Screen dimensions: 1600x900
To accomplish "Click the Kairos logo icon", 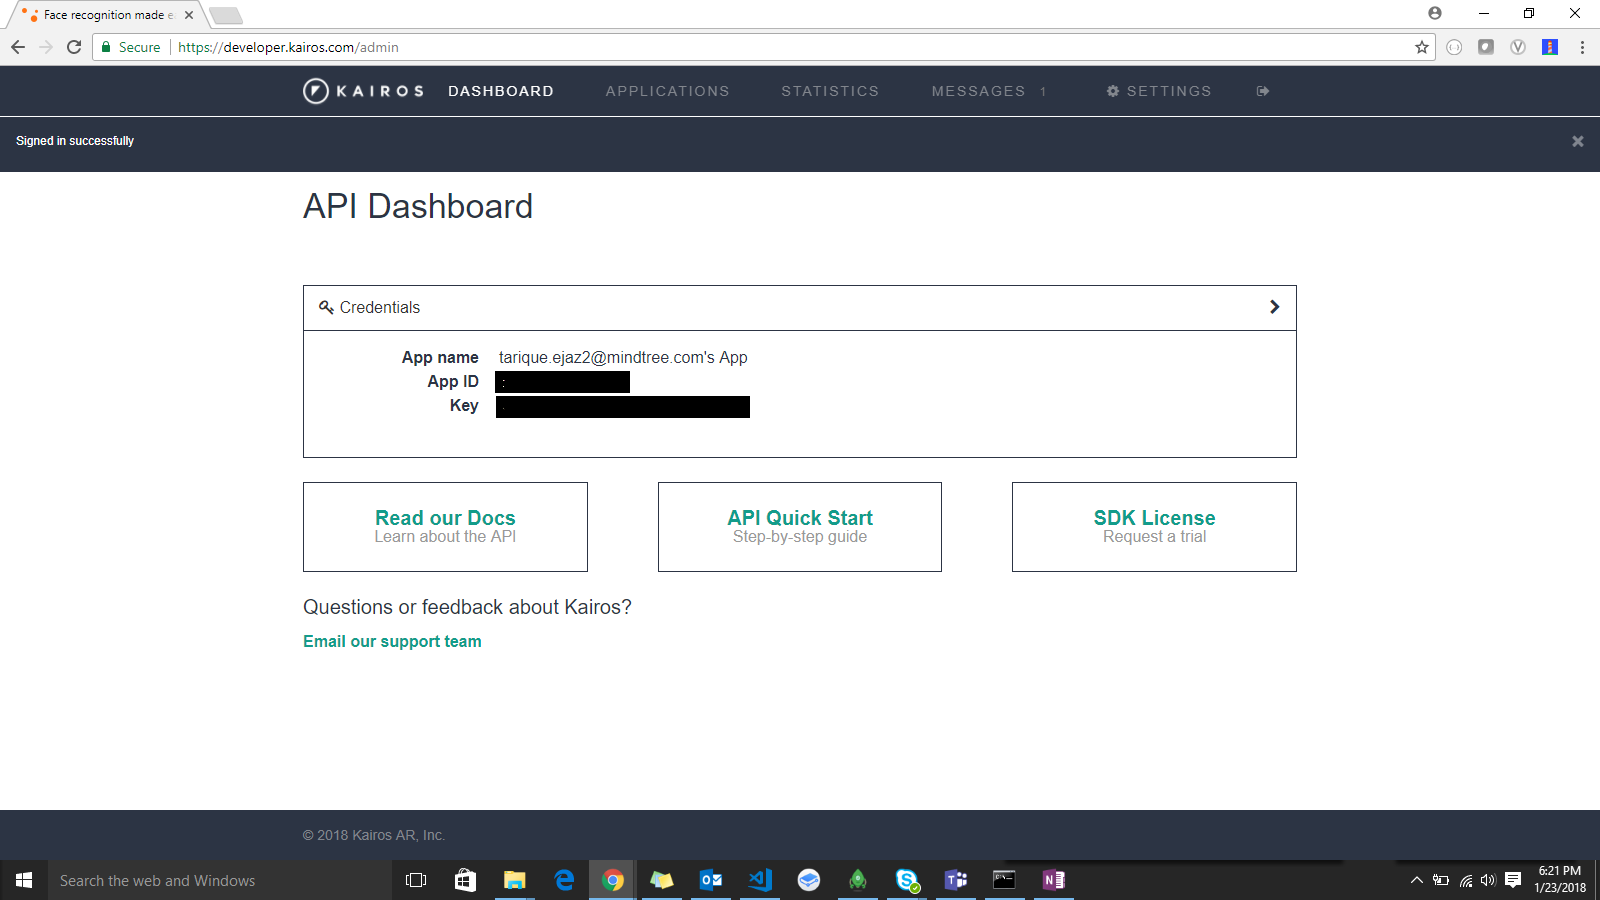I will point(316,91).
